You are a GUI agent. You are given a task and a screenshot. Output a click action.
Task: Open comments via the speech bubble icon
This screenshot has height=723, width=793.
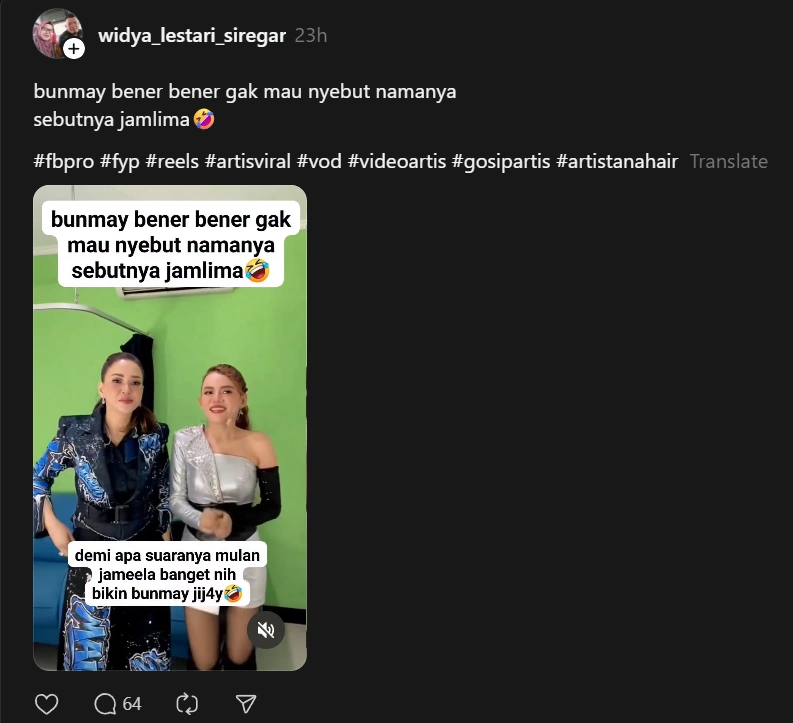(105, 704)
